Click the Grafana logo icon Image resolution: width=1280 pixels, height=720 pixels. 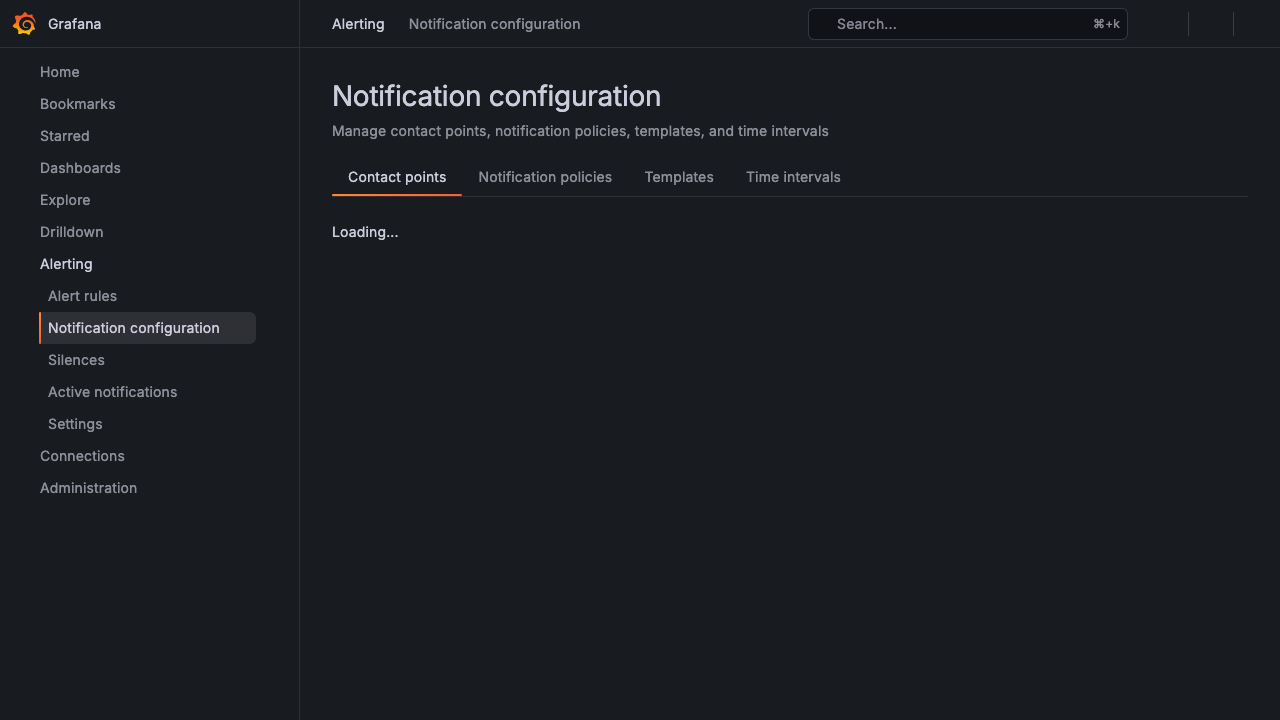click(25, 24)
